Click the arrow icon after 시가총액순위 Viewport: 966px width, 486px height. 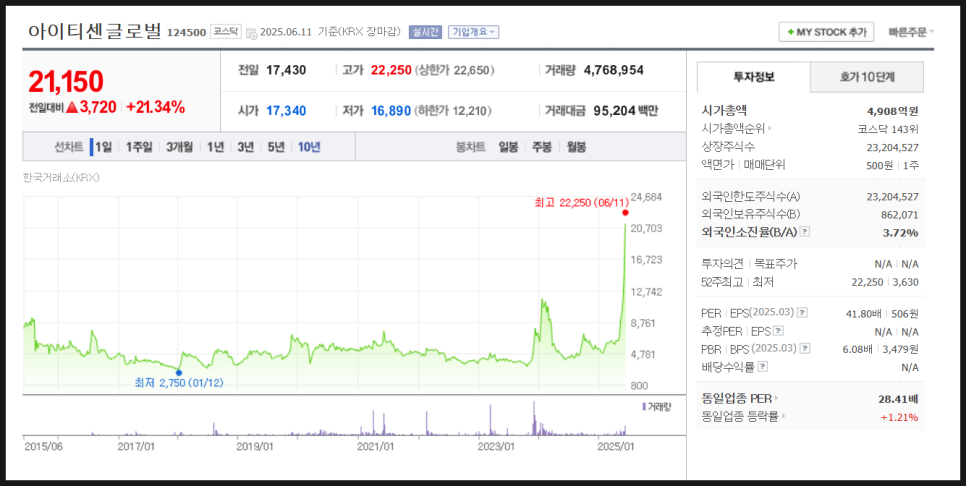tap(769, 129)
